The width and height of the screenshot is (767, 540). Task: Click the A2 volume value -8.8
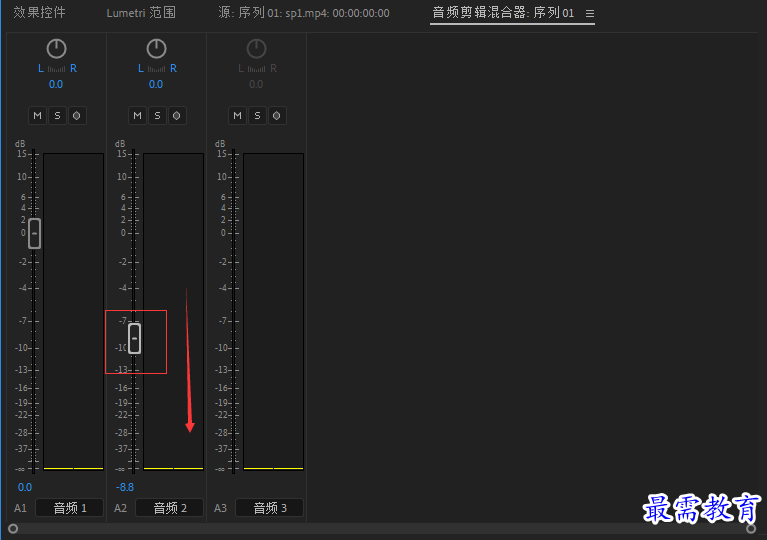(x=125, y=487)
